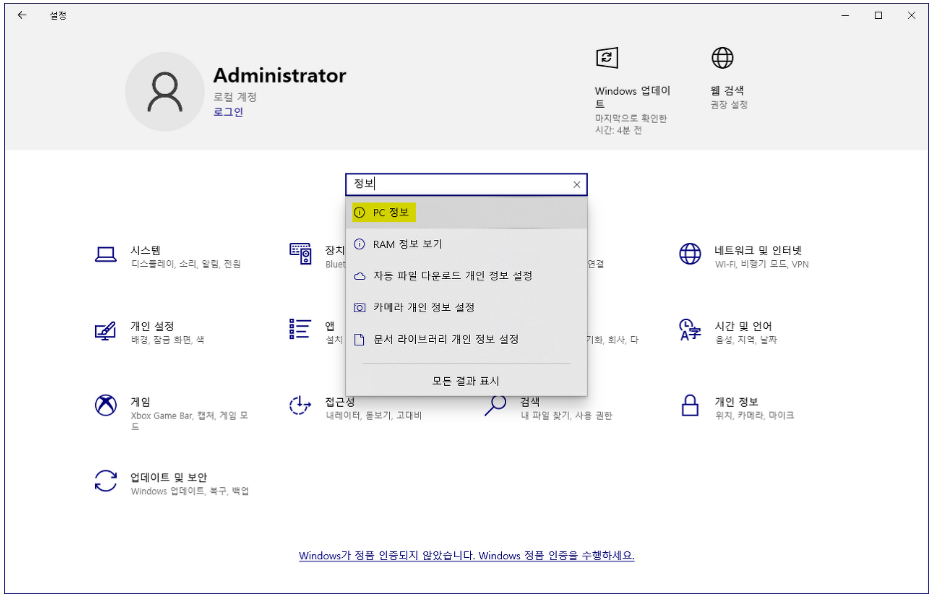Click the Administrator account name
The height and width of the screenshot is (594, 930).
click(x=279, y=75)
